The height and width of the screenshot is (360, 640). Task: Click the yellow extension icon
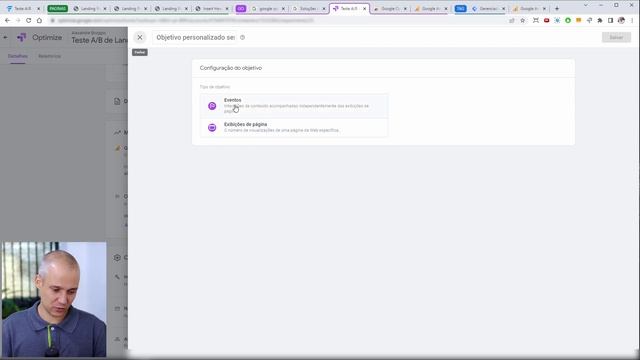[x=578, y=20]
